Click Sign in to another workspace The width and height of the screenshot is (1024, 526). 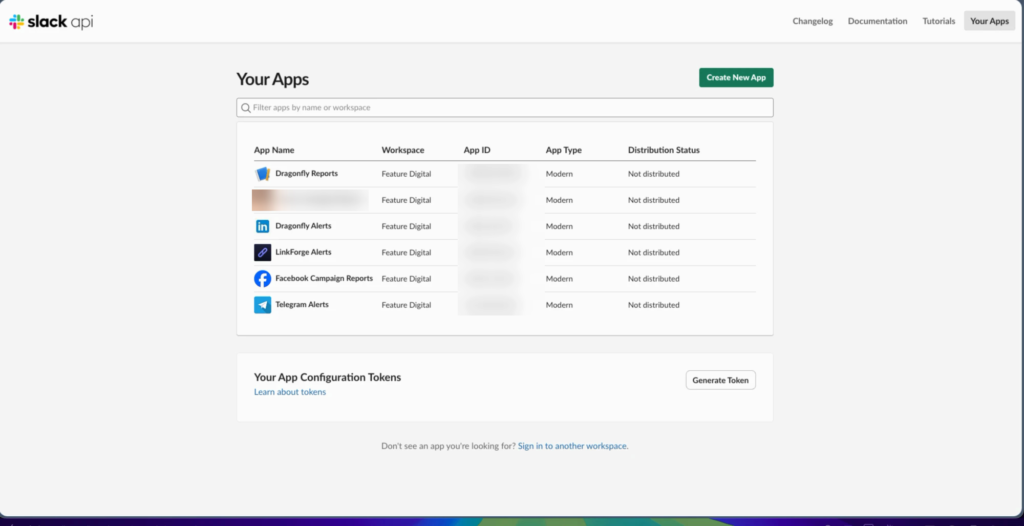click(x=572, y=446)
